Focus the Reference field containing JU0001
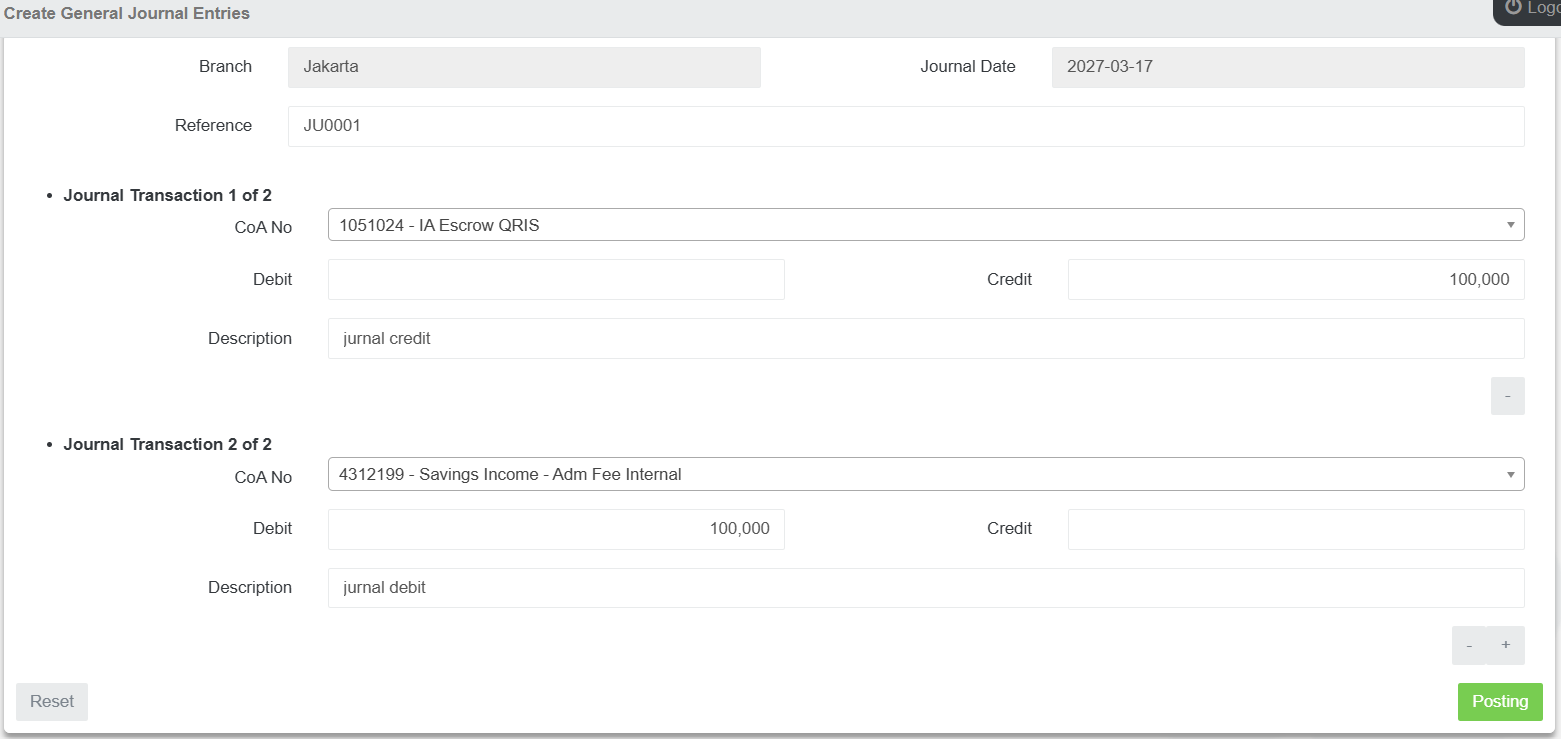 coord(905,126)
